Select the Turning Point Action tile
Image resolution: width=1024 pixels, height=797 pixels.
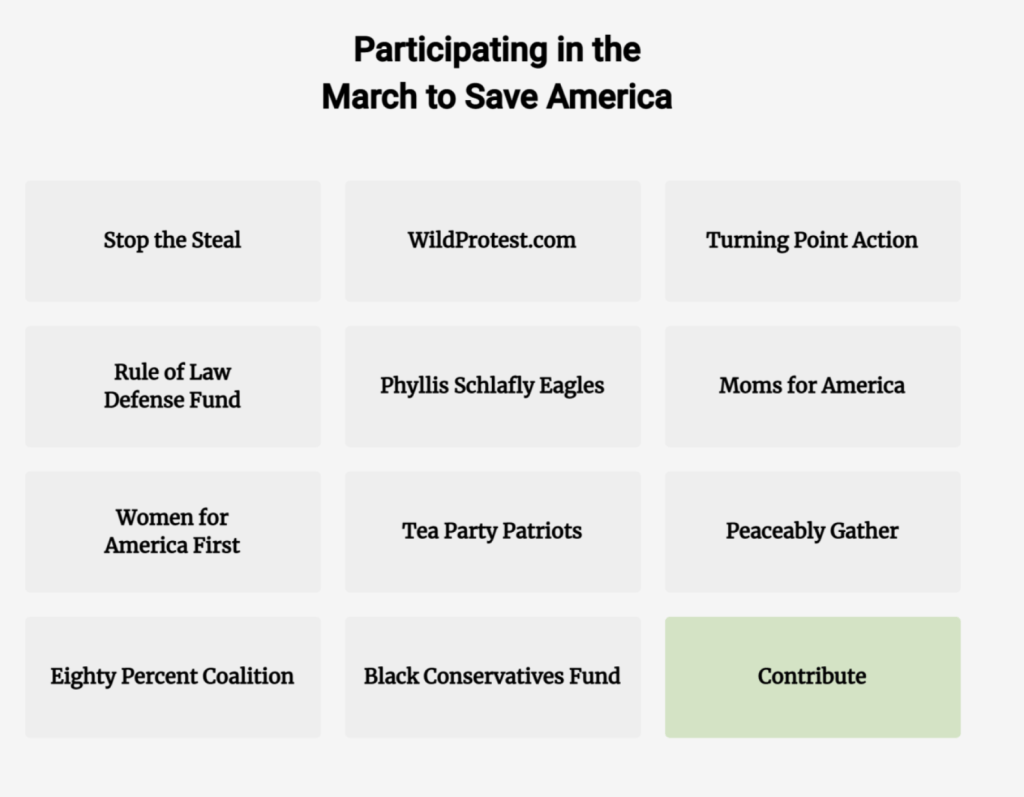tap(812, 241)
